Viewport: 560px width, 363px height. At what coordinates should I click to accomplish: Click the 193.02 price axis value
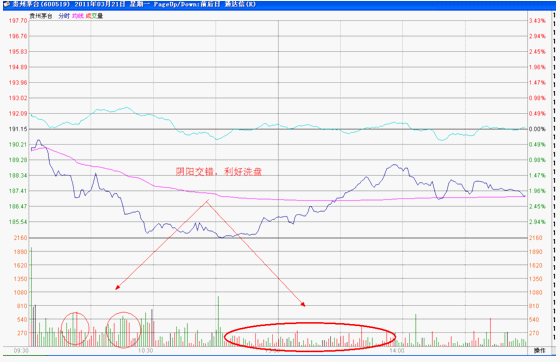click(x=18, y=98)
